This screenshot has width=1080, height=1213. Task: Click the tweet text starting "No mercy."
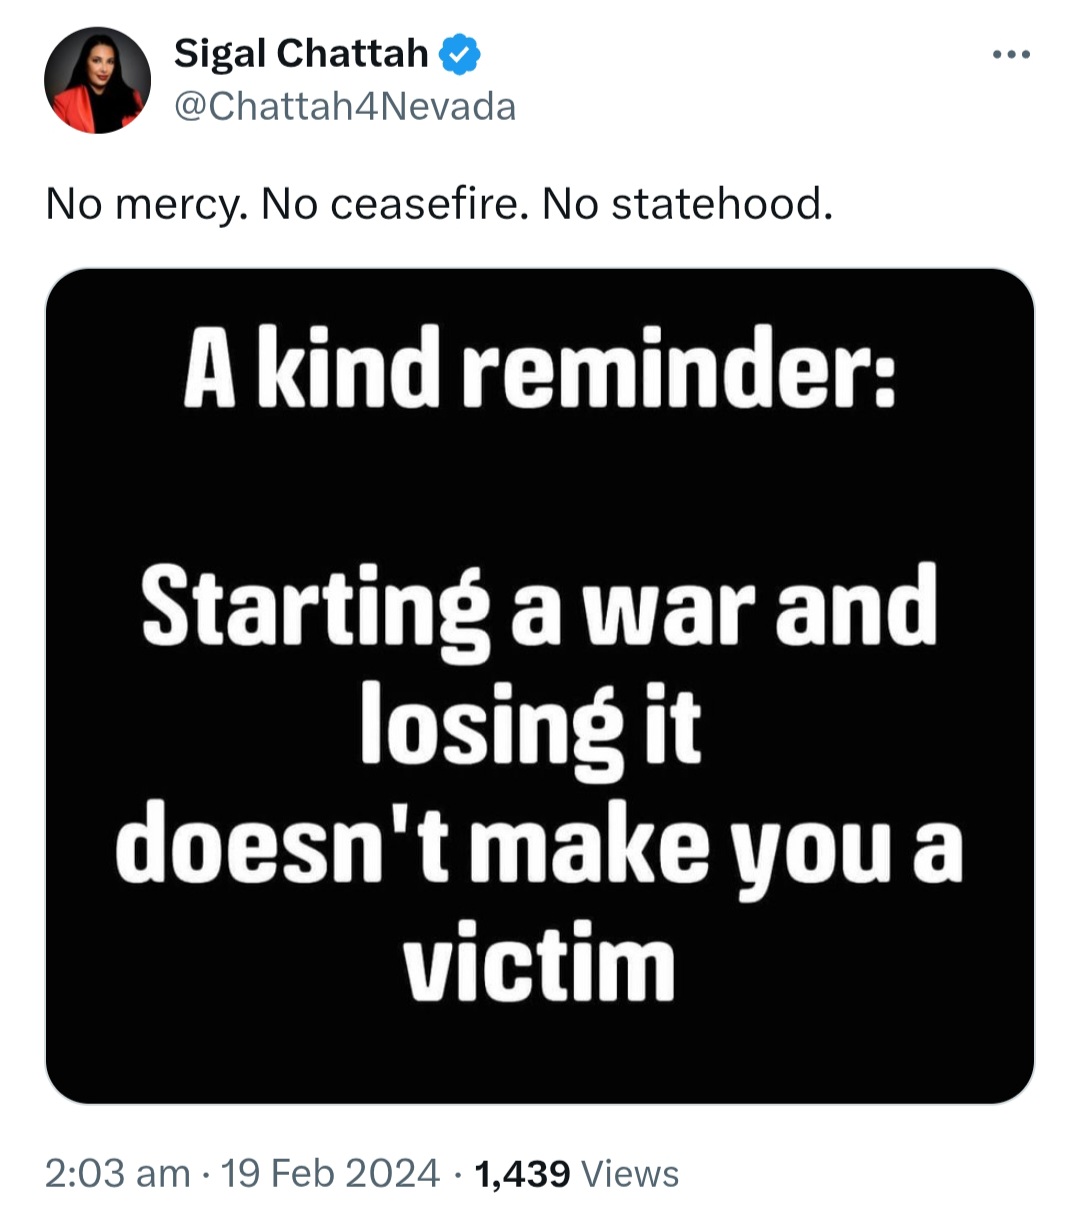coord(438,204)
